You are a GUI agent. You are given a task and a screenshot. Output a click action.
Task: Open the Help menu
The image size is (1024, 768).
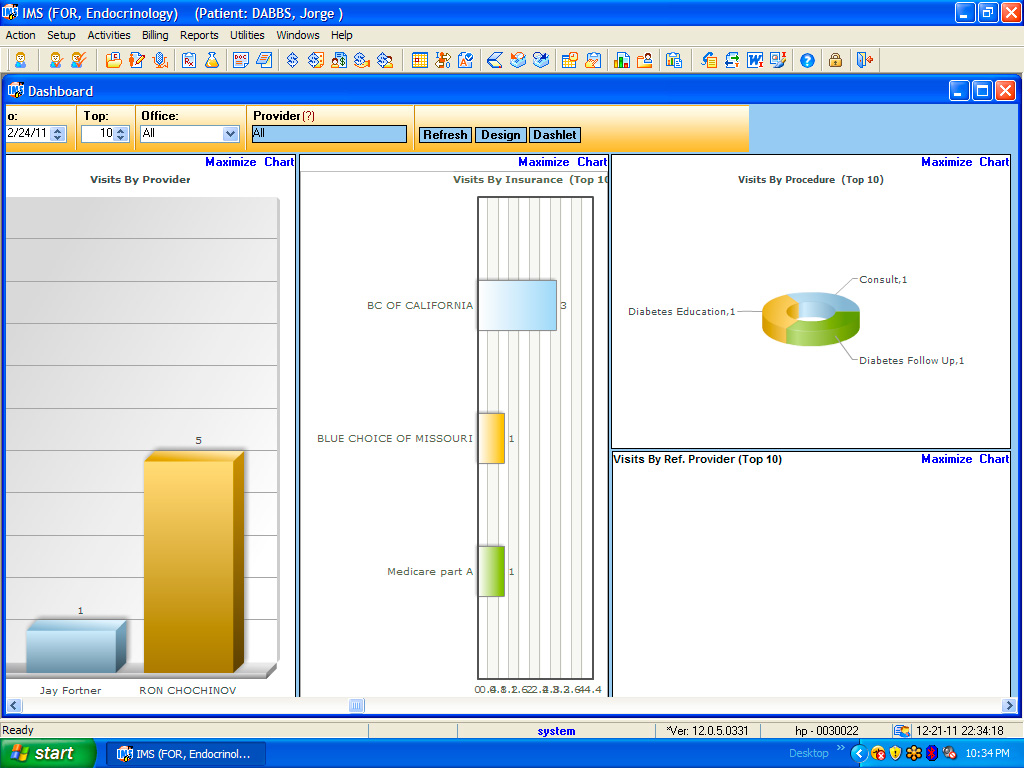click(342, 35)
